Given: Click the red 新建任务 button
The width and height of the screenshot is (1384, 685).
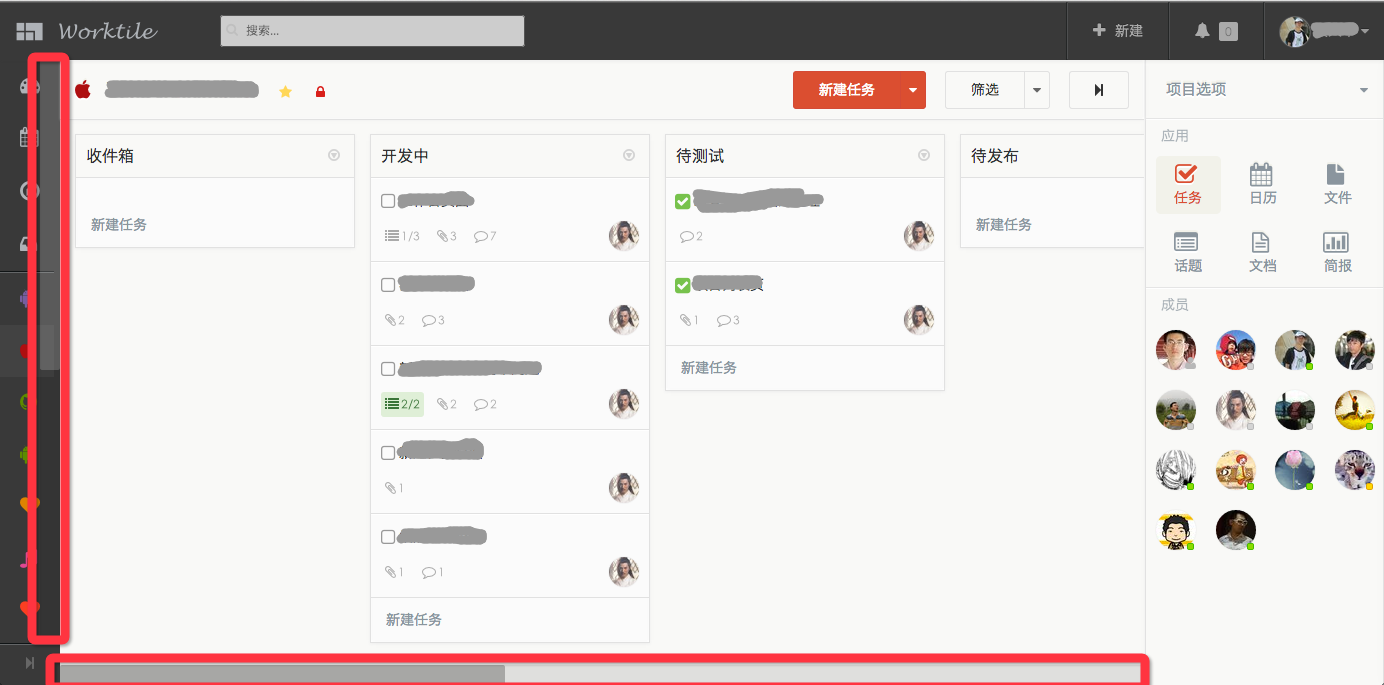Looking at the screenshot, I should pos(846,90).
